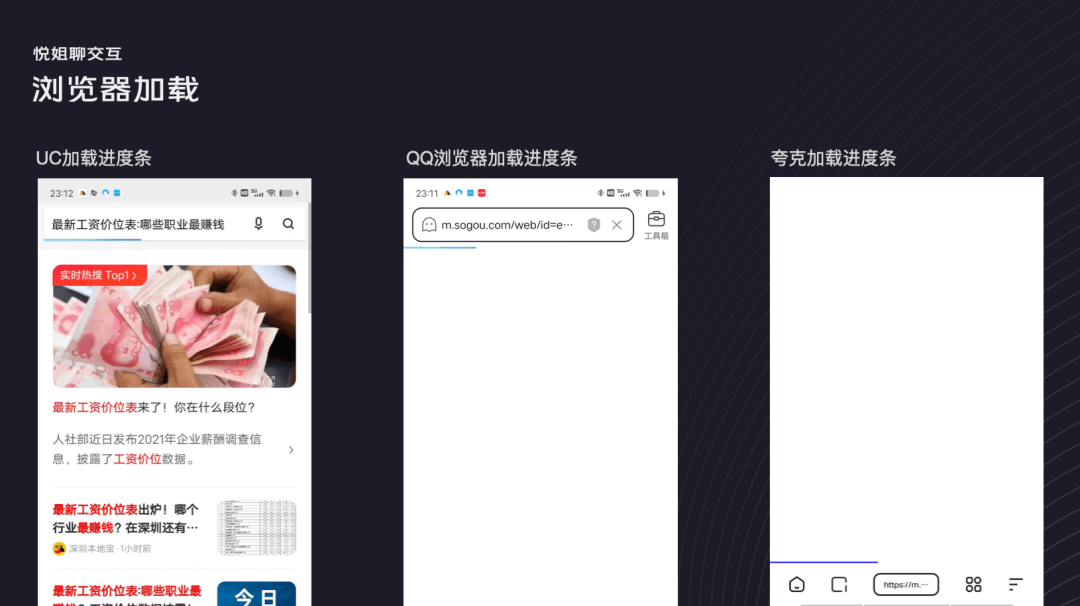Open headline 最新工资价位表来了！你在什么段位？
The image size is (1080, 606).
[x=154, y=408]
